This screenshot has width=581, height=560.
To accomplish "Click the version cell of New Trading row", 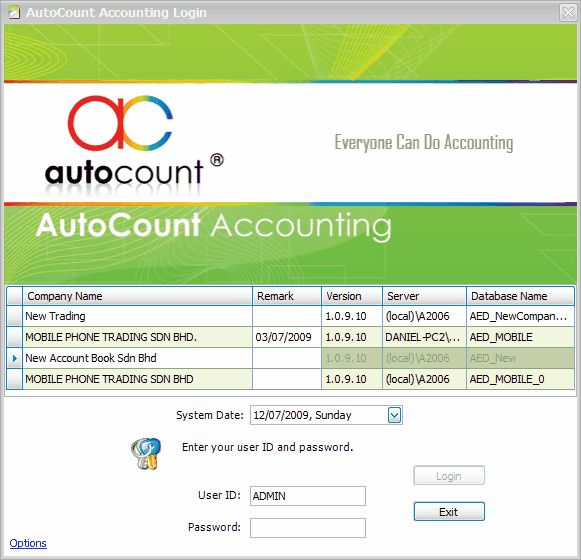I will click(352, 316).
